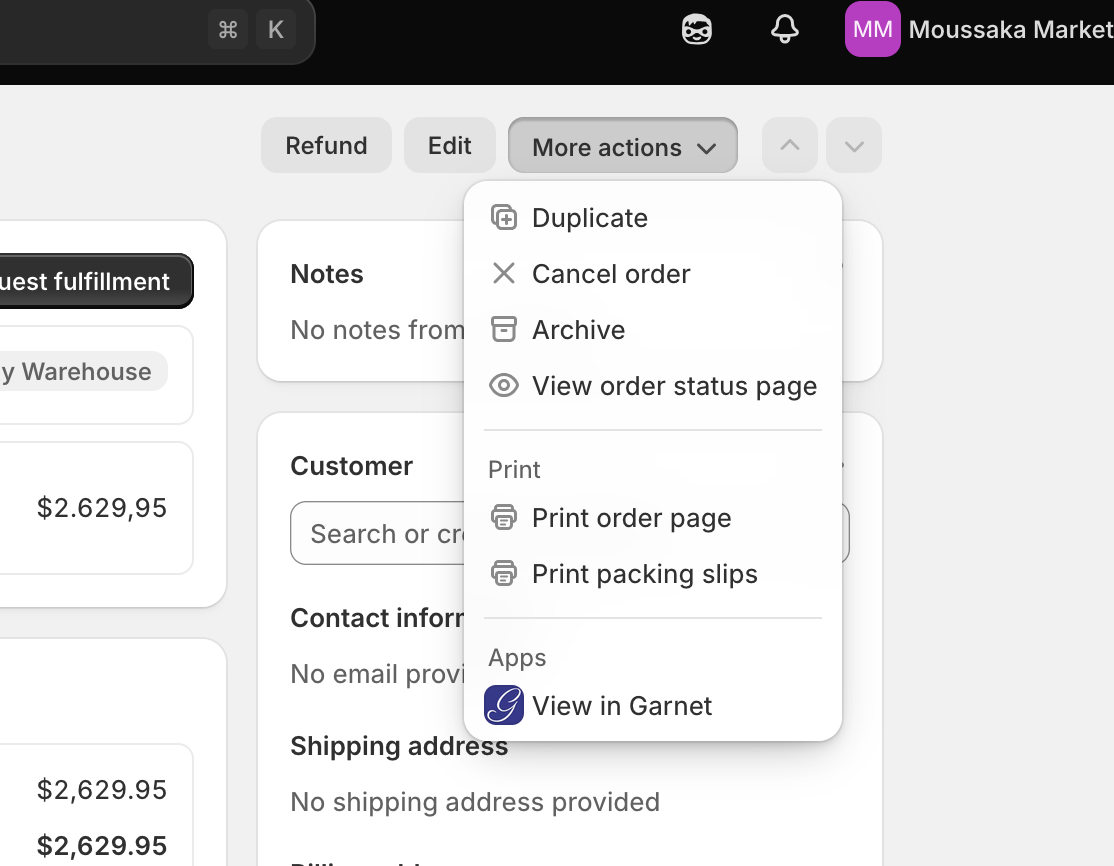The height and width of the screenshot is (866, 1114).
Task: Click the command K search shortcut
Action: pyautogui.click(x=252, y=30)
